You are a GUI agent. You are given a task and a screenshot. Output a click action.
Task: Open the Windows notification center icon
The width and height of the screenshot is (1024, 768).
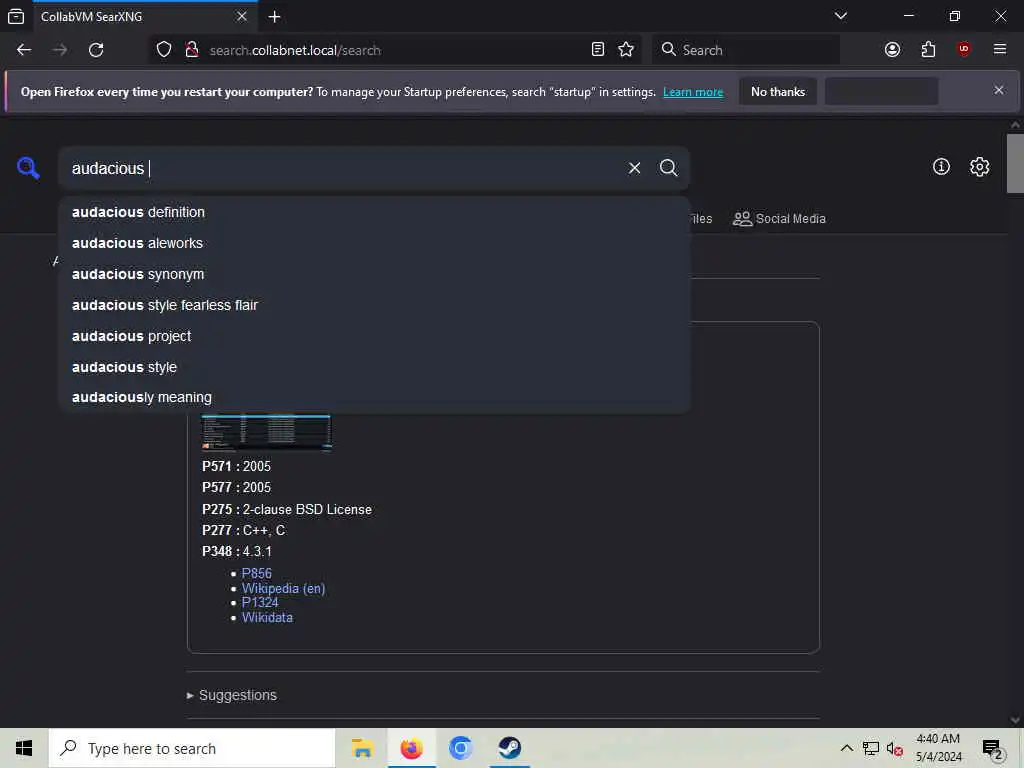pos(992,748)
